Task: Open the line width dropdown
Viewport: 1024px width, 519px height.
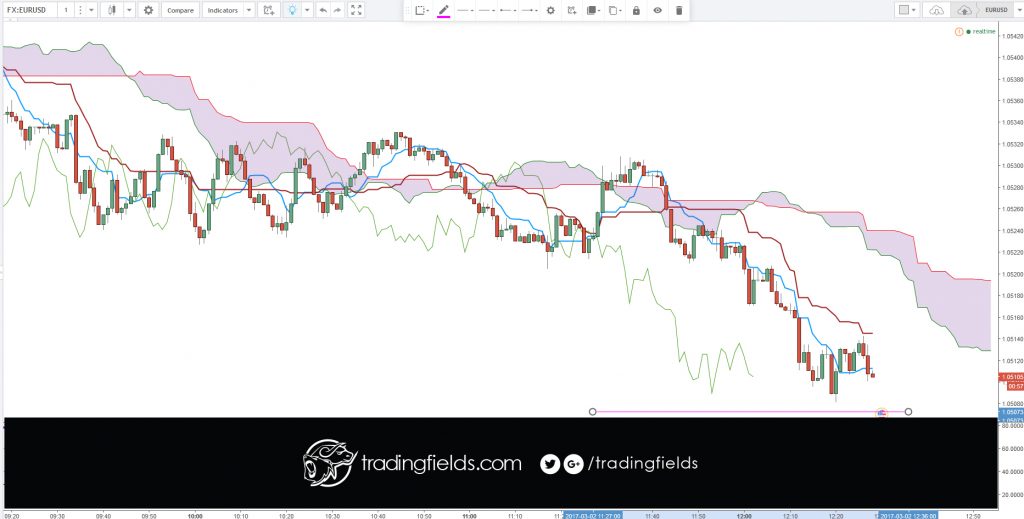Action: pos(487,10)
